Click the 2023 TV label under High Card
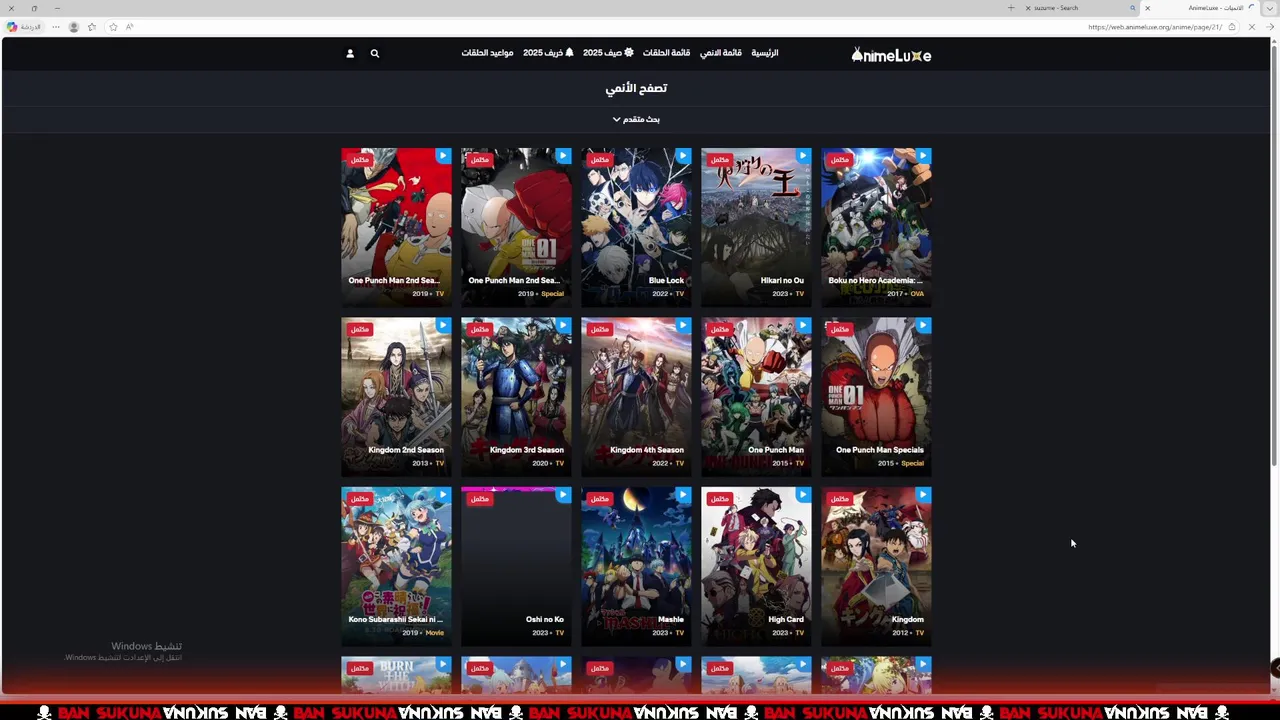Image resolution: width=1280 pixels, height=720 pixels. click(788, 633)
